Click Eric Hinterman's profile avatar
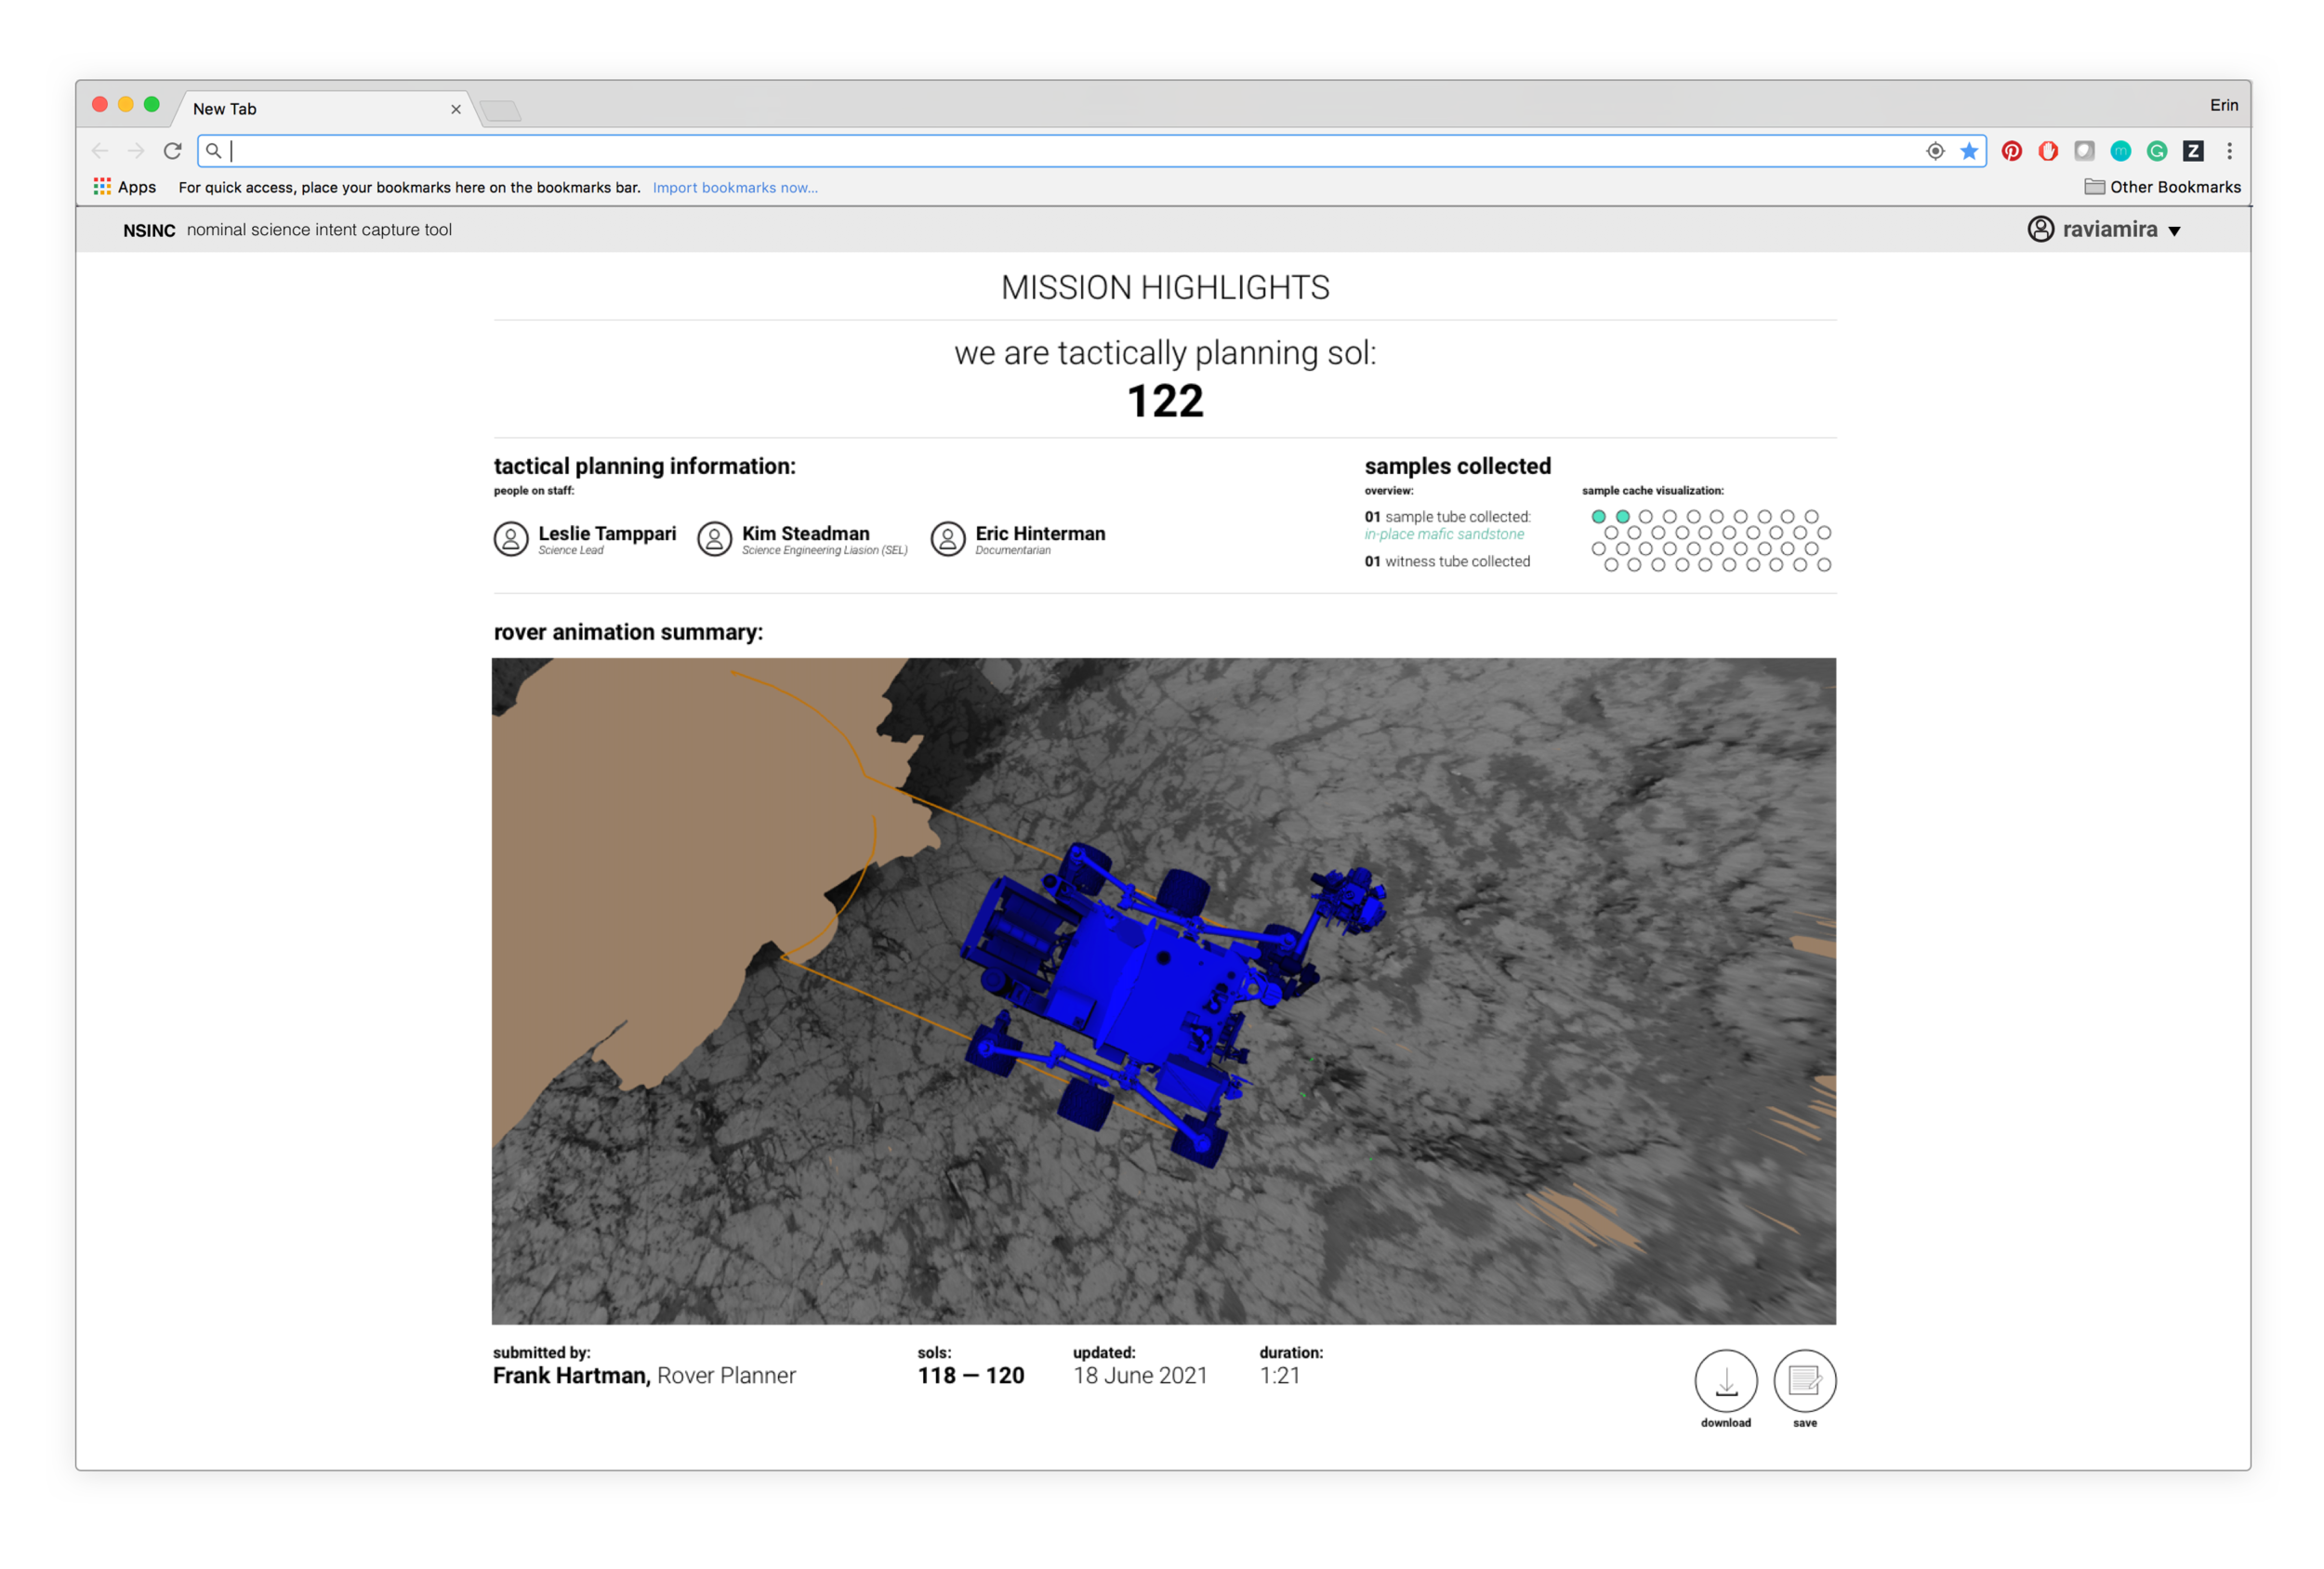 [x=947, y=539]
